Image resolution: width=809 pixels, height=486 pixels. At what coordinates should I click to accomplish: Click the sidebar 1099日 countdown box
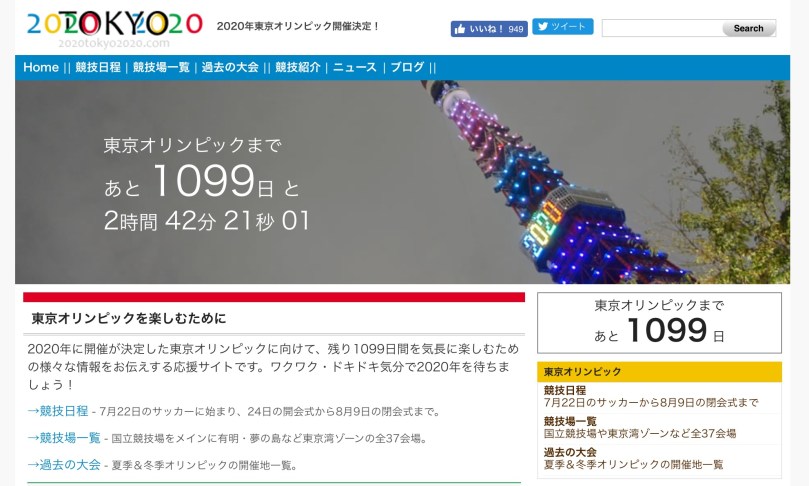[x=659, y=323]
